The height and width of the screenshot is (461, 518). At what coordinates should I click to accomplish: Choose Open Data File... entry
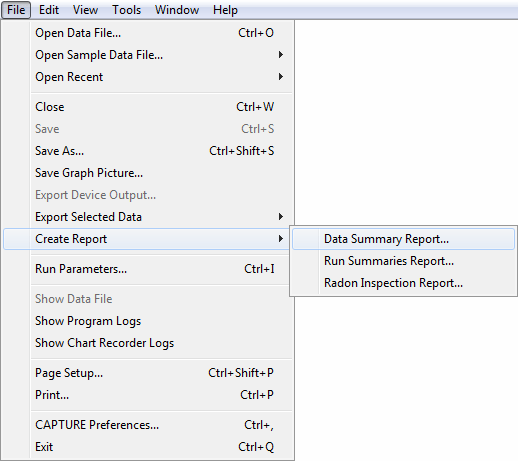click(x=148, y=33)
